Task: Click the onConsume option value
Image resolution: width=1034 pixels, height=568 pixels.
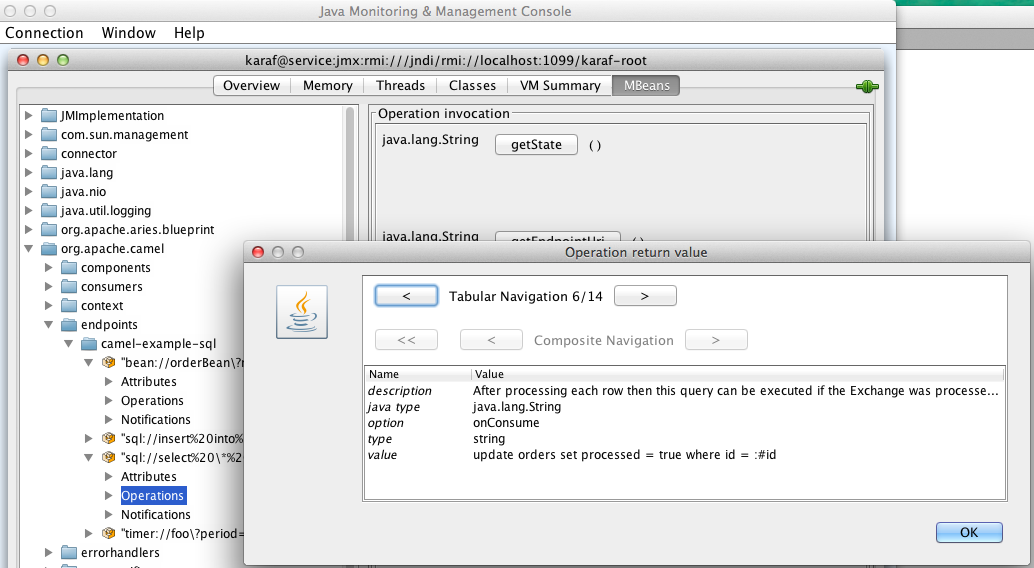Action: (506, 423)
